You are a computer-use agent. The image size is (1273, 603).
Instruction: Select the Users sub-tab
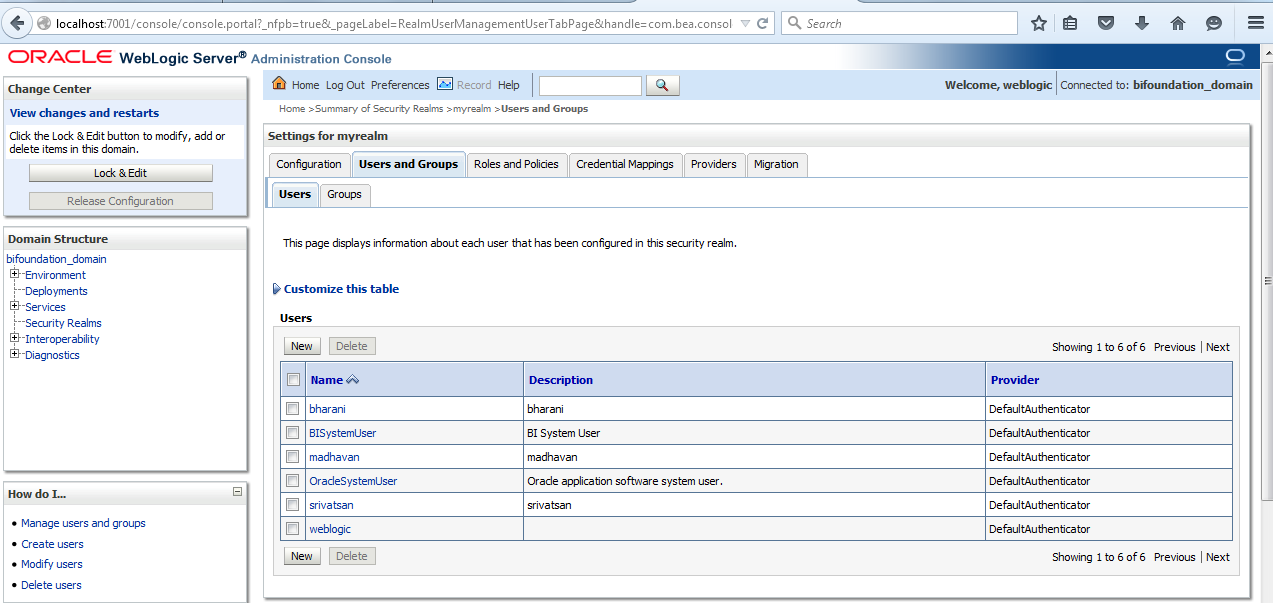295,195
